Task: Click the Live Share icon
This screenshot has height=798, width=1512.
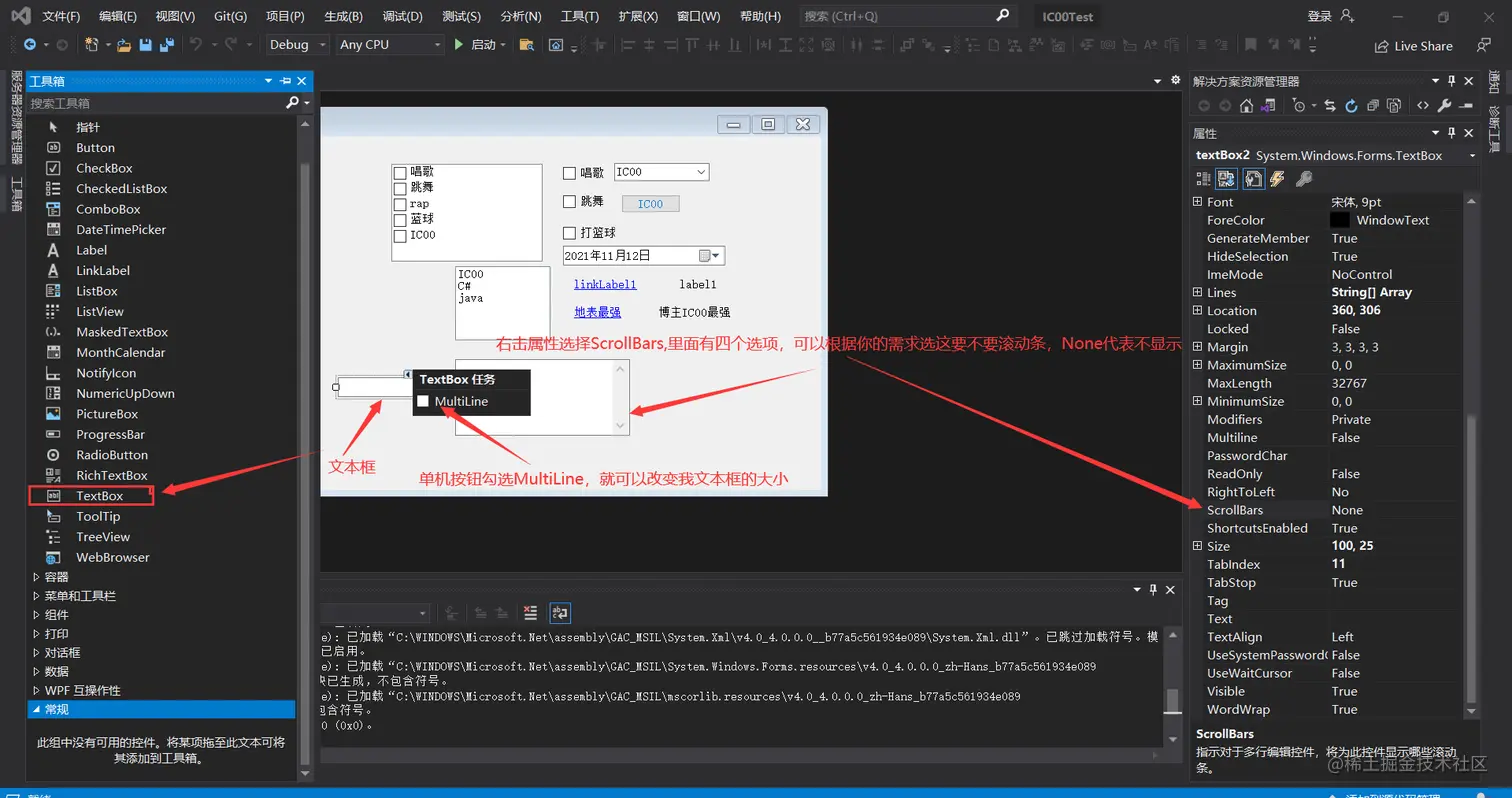Action: point(1382,46)
